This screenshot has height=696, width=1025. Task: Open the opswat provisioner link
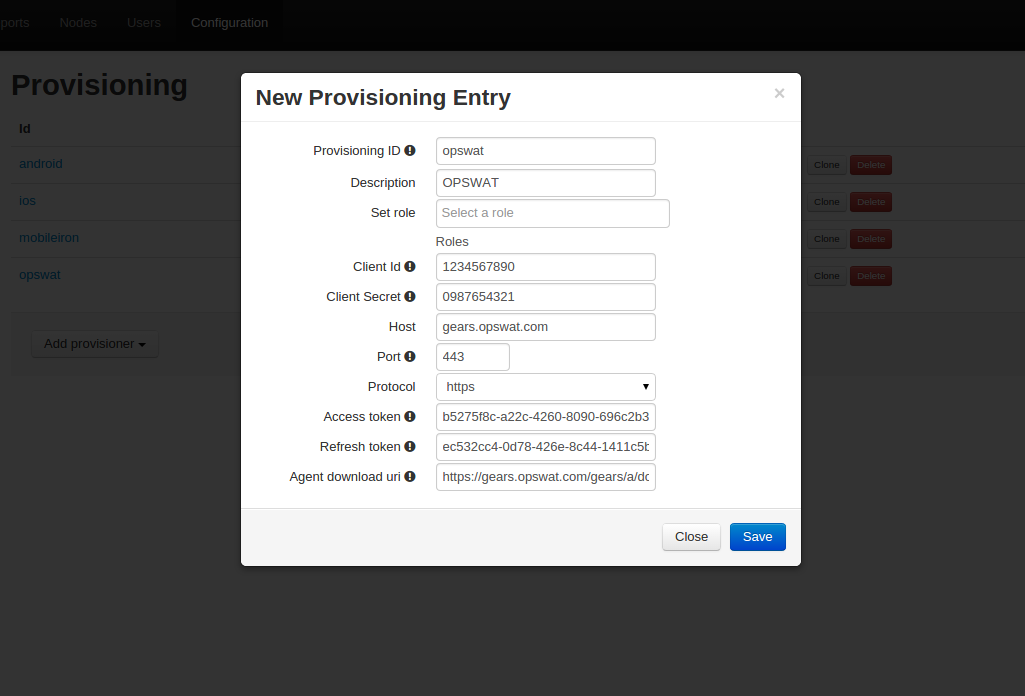coord(40,275)
